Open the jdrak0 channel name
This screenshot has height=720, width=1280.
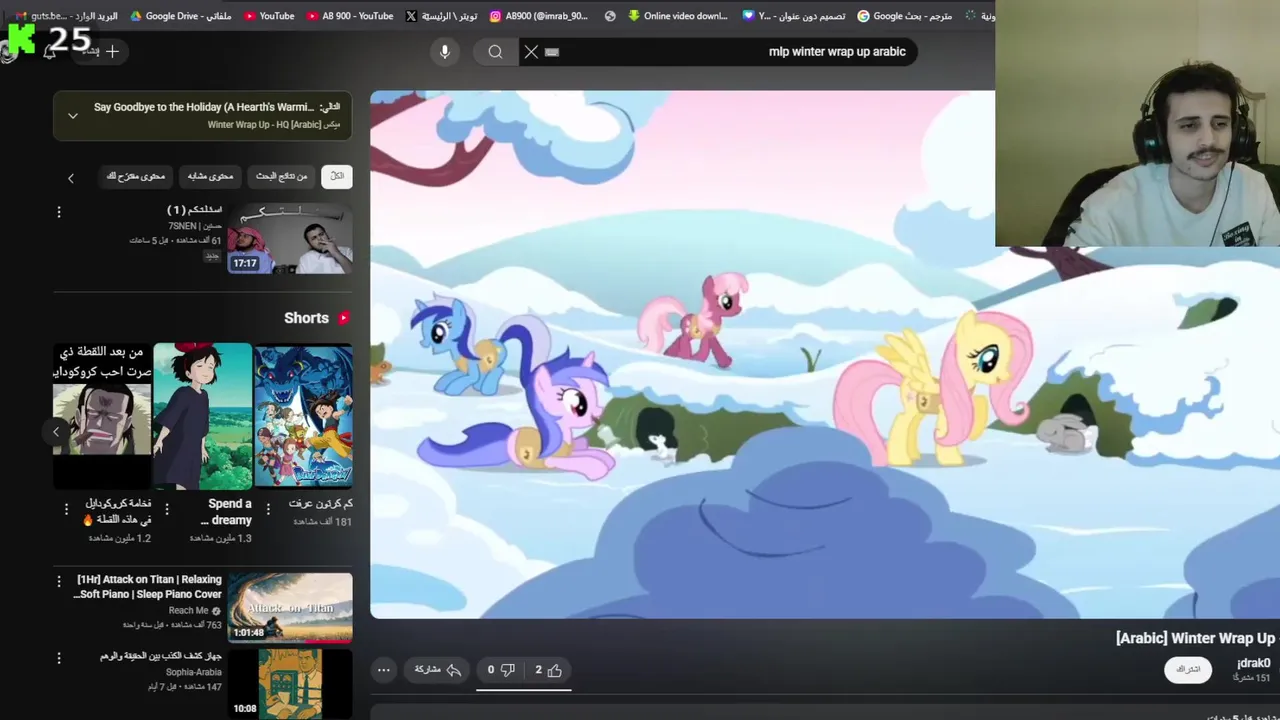click(1253, 663)
